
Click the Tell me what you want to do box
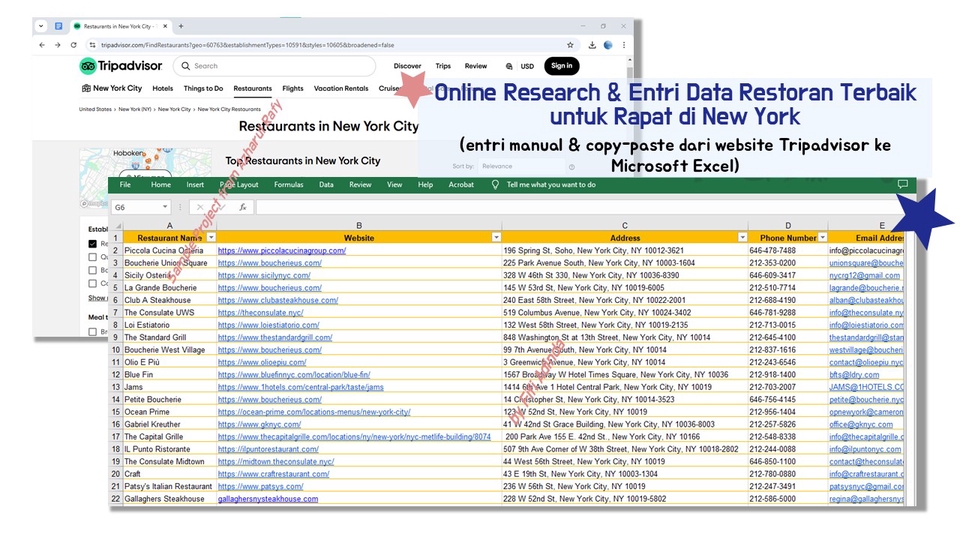550,184
